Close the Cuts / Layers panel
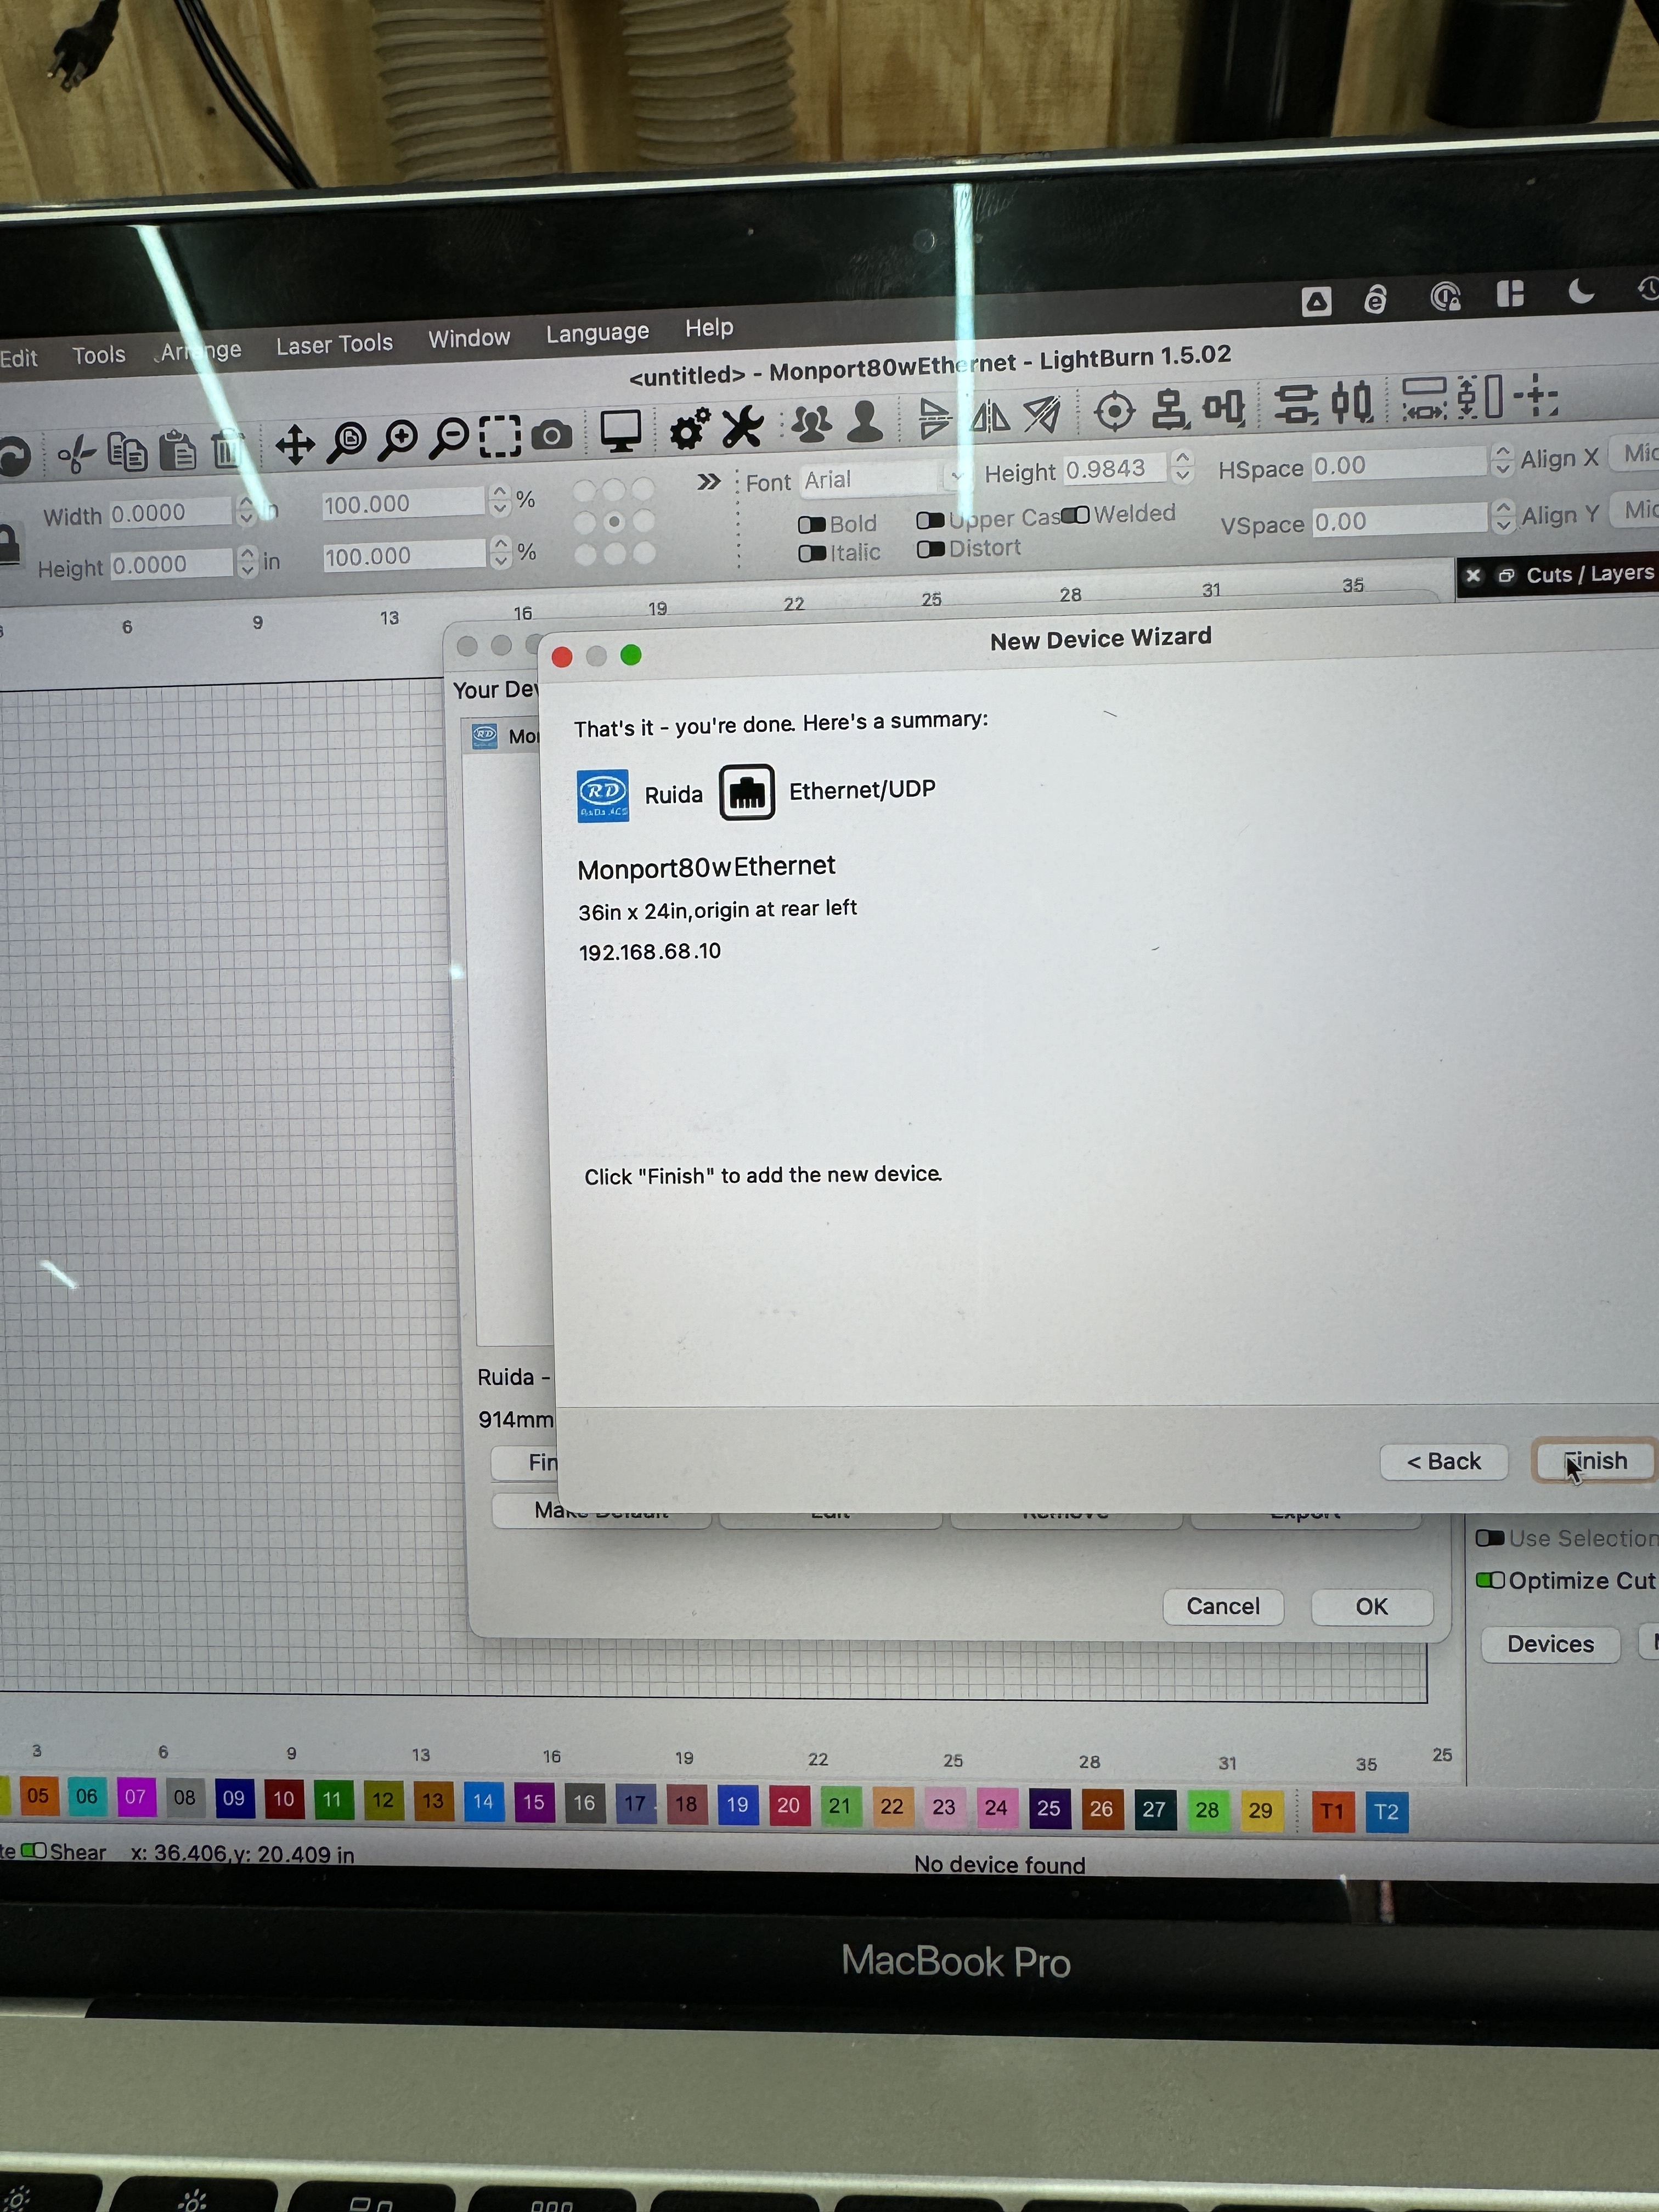This screenshot has height=2212, width=1659. 1473,576
